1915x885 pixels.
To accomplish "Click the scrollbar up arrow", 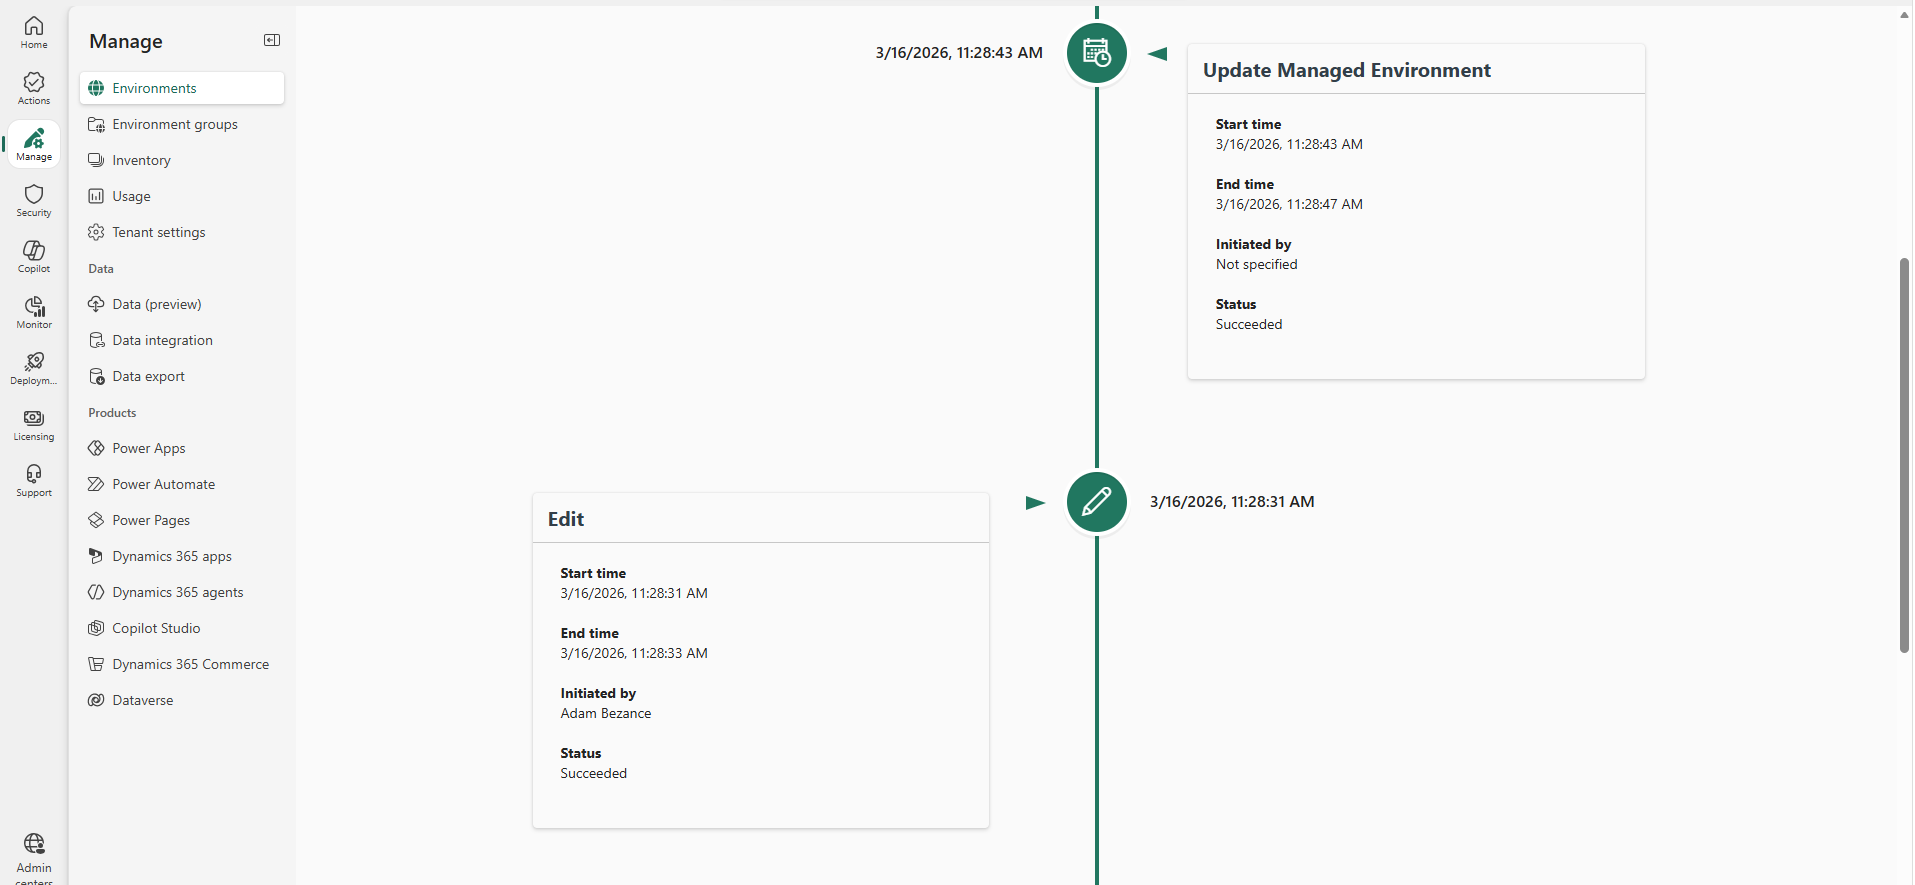I will pos(1905,14).
